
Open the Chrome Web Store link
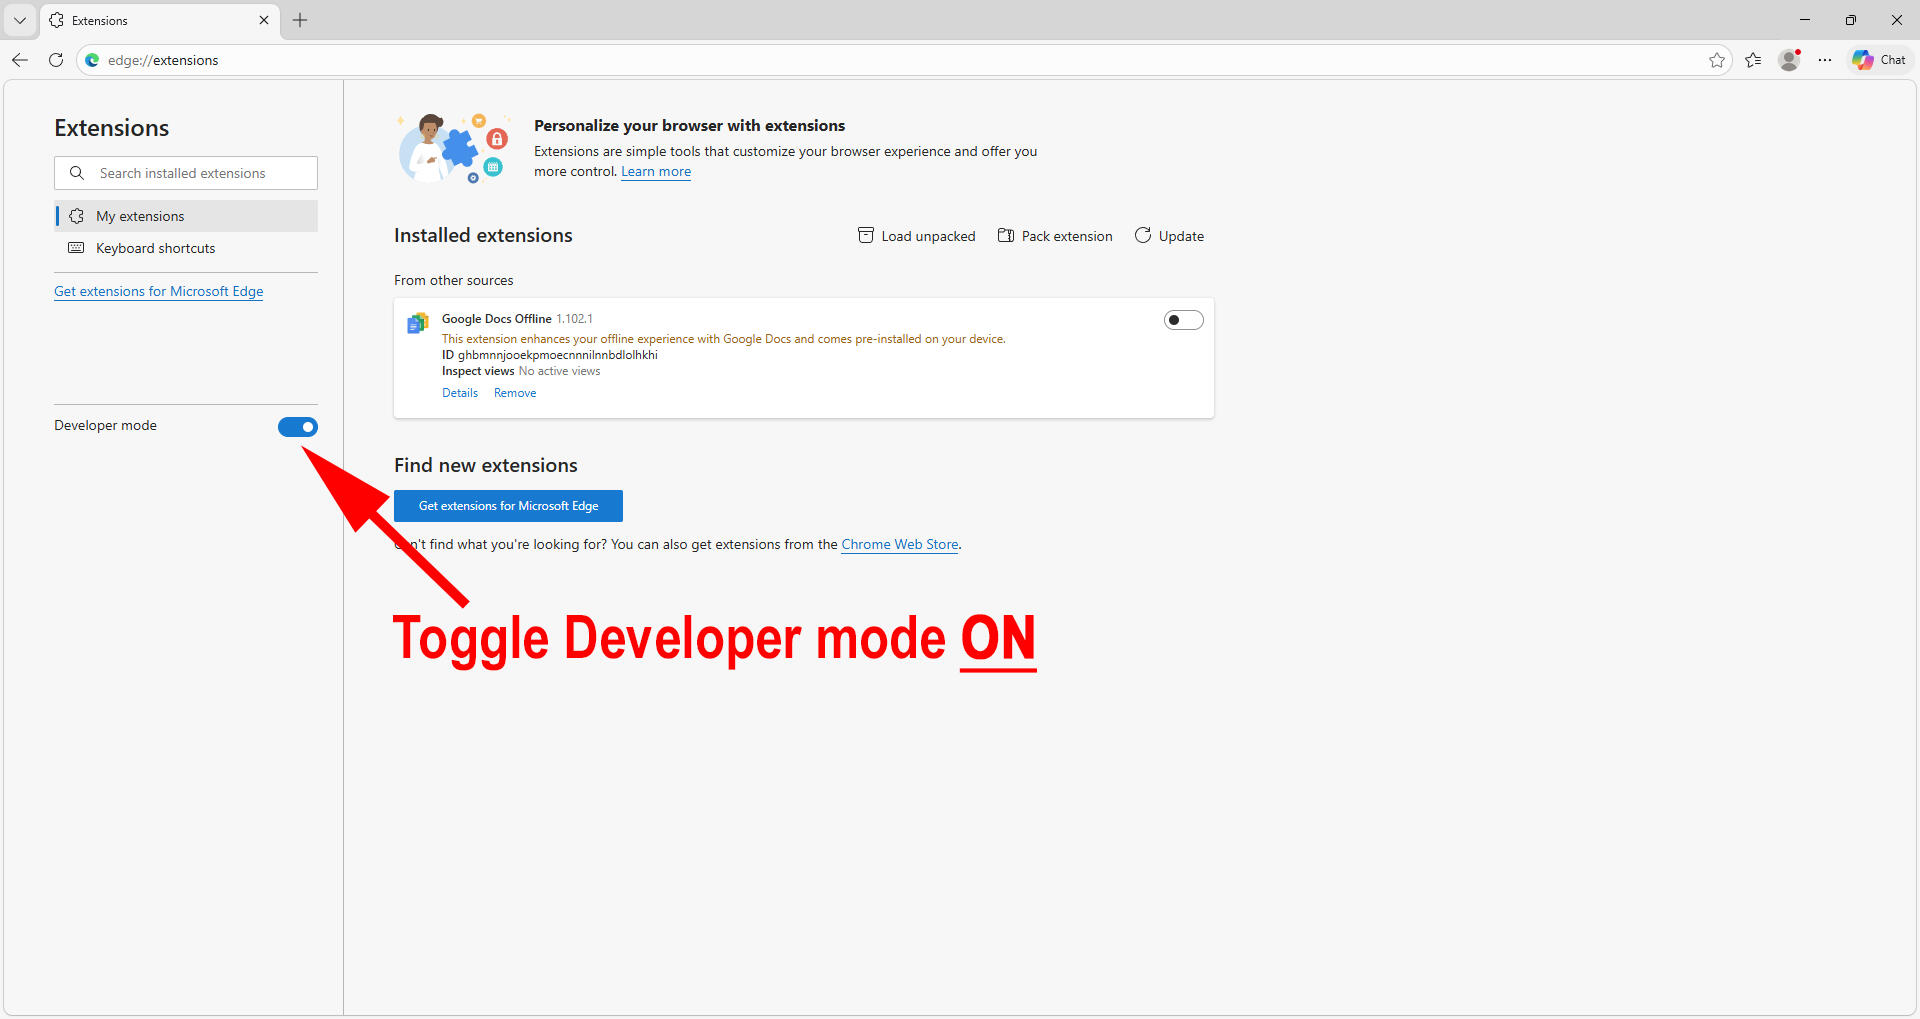pyautogui.click(x=899, y=544)
